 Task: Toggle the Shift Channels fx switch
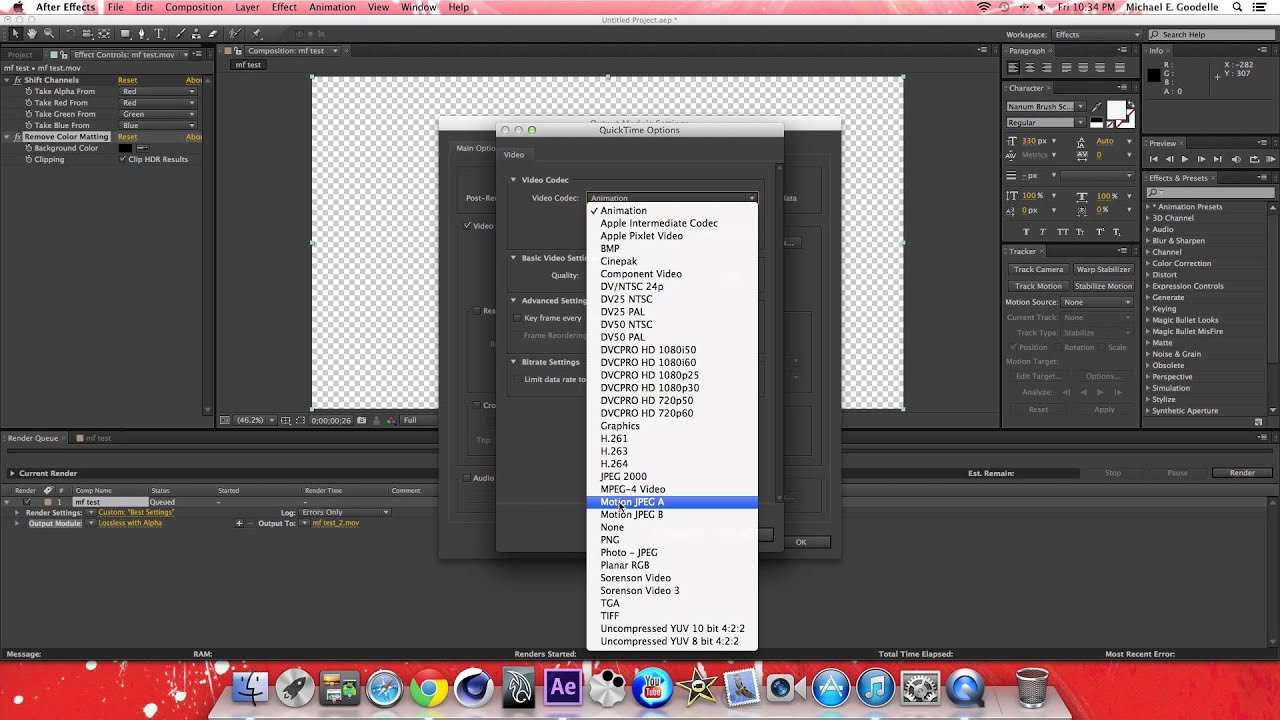coord(17,80)
